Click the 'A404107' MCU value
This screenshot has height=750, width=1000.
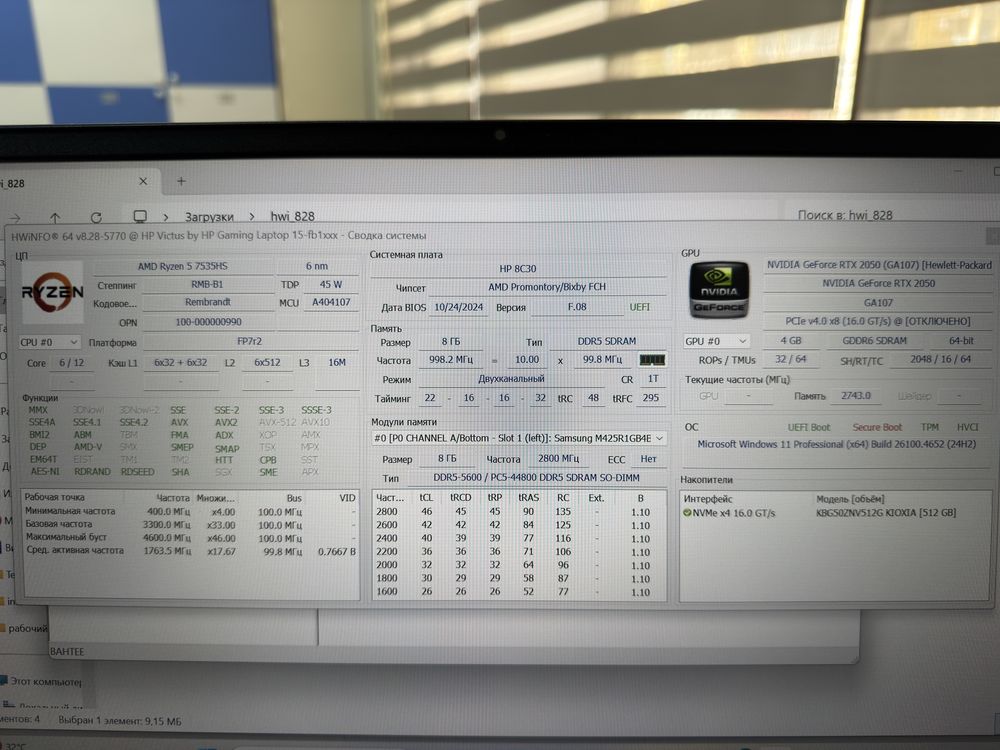coord(331,302)
